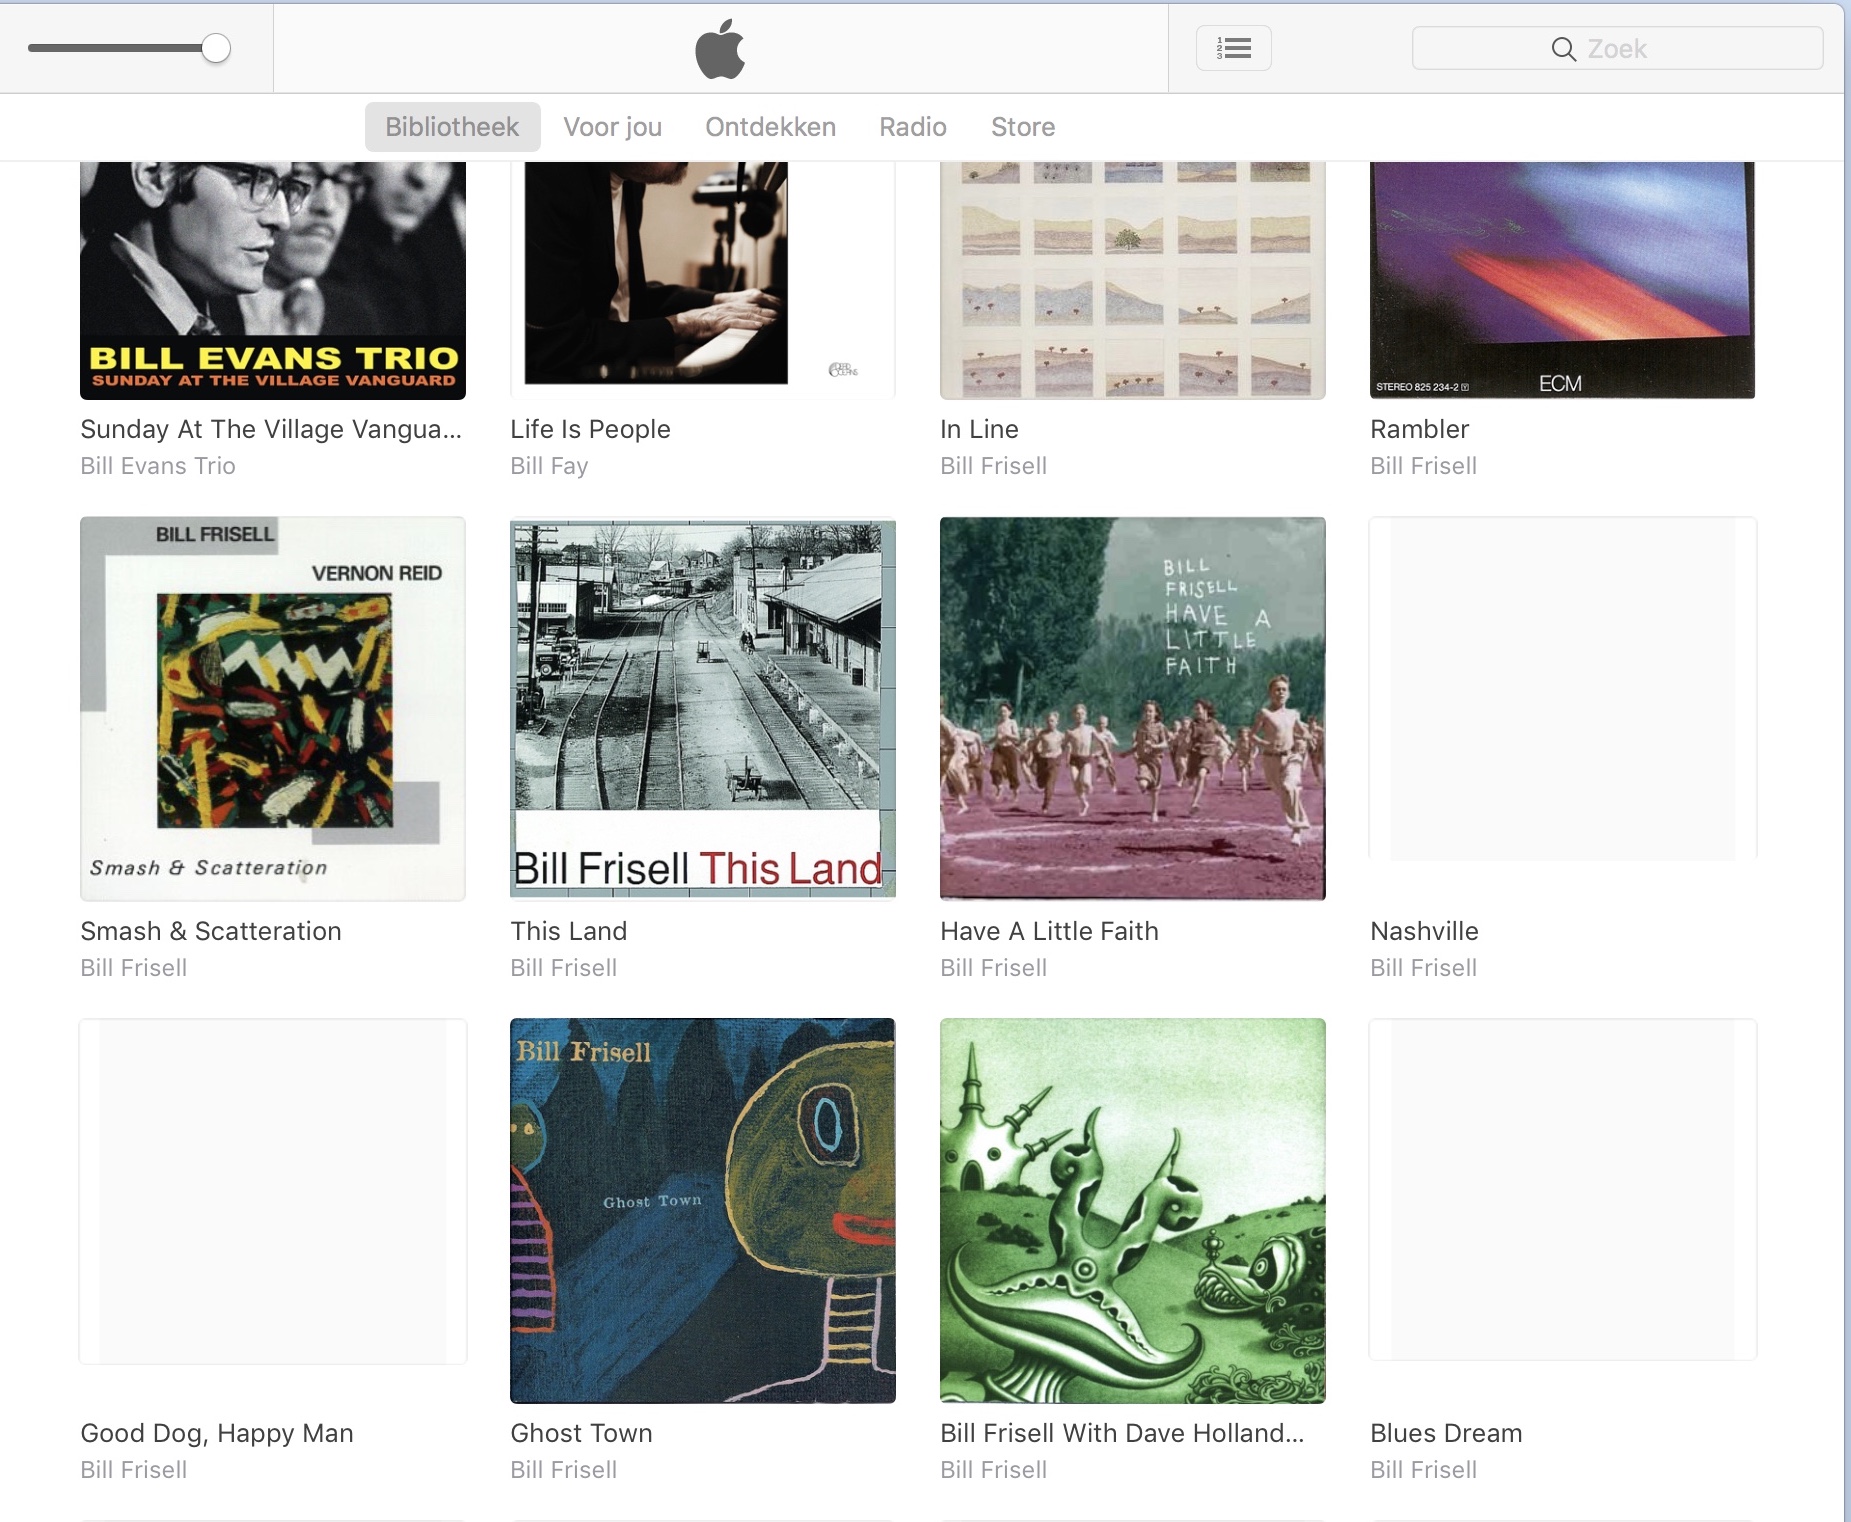This screenshot has height=1522, width=1851.
Task: Click Bill Frisell under Rambler
Action: pos(1423,466)
